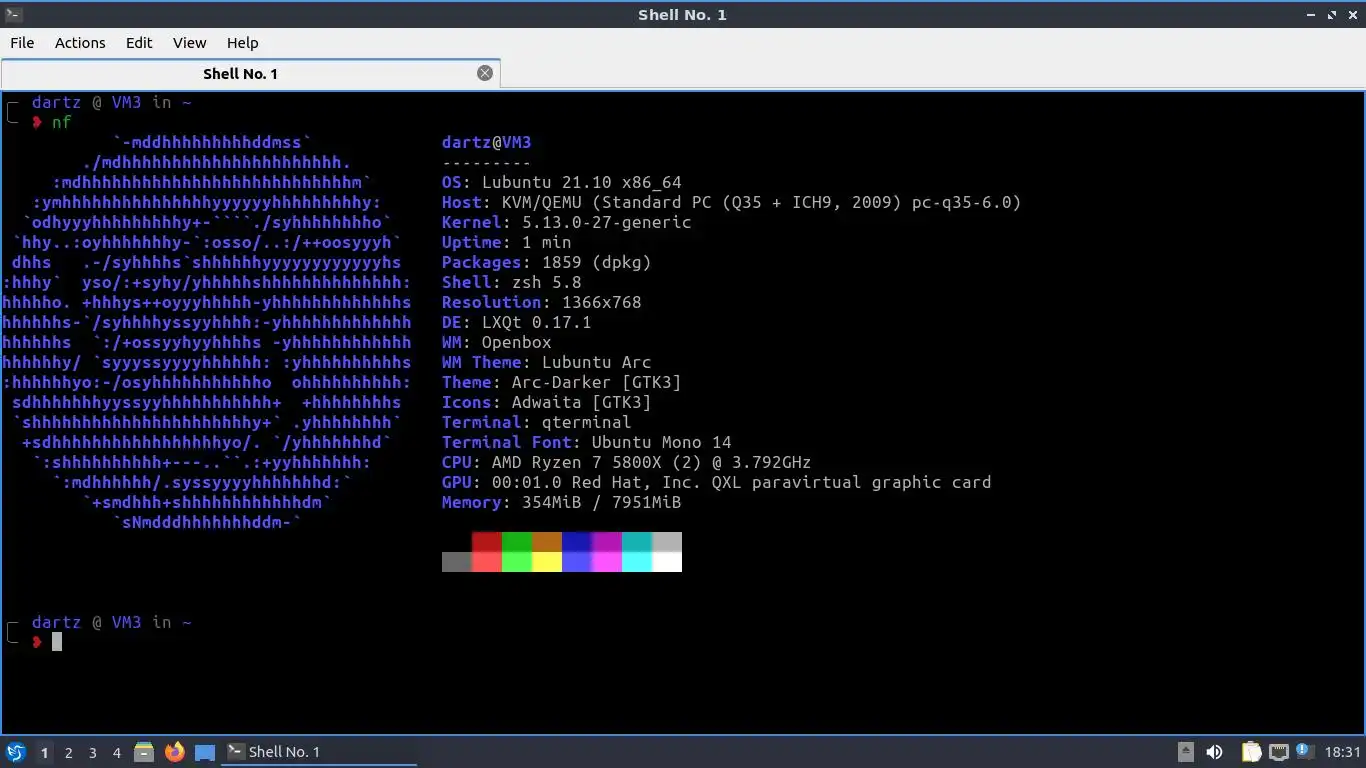
Task: Click the 'OS: Lubuntu 21.10 x86_64' line
Action: point(562,182)
